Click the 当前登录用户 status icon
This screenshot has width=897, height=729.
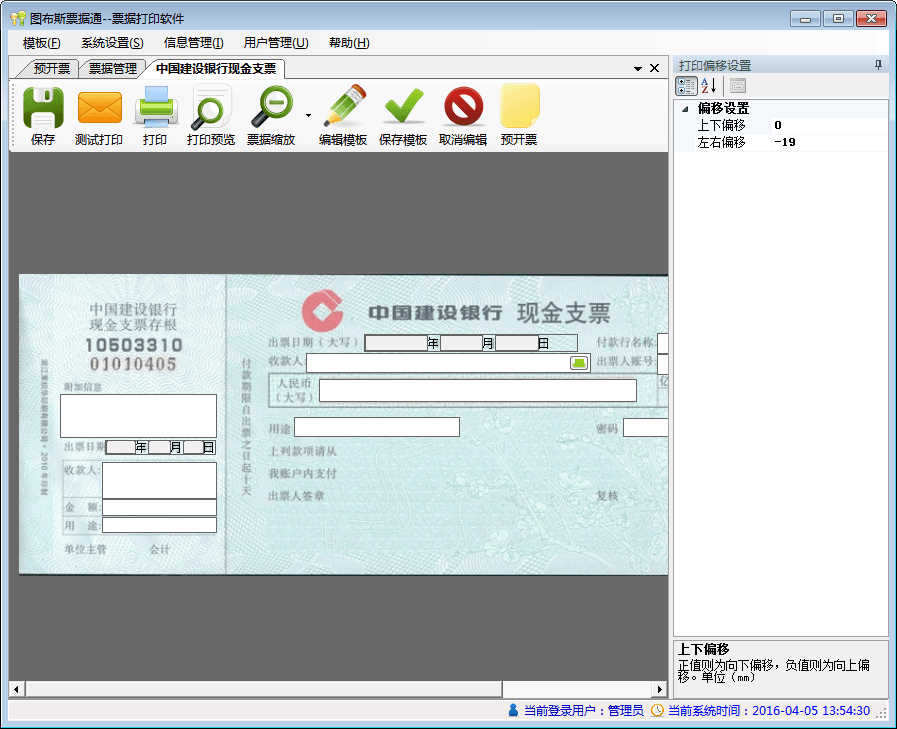tap(513, 711)
